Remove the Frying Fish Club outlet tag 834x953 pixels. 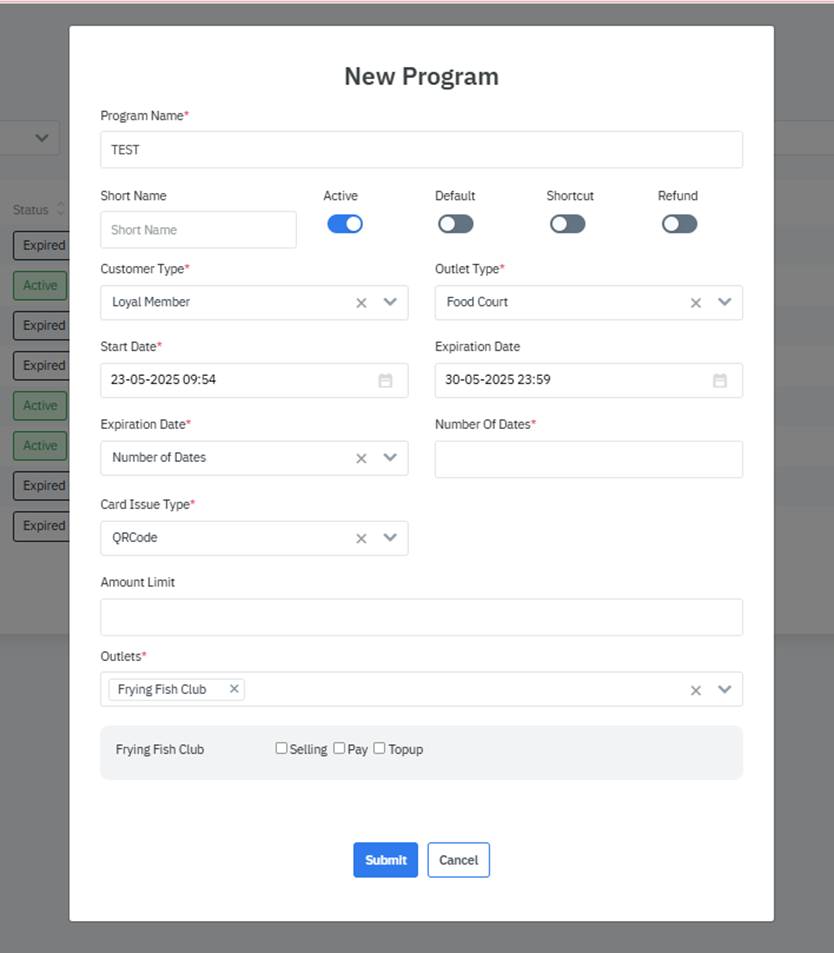[234, 689]
